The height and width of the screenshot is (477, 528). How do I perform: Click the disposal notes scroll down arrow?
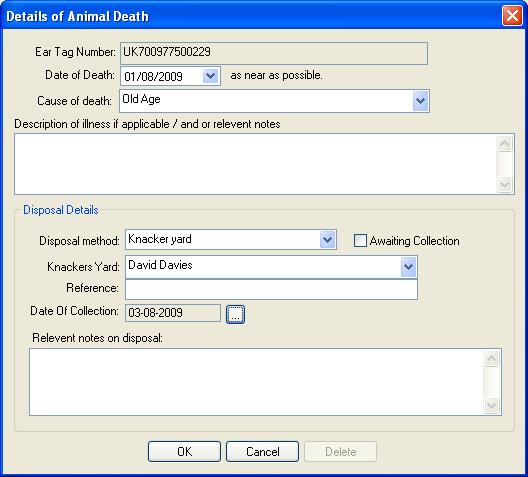(492, 405)
